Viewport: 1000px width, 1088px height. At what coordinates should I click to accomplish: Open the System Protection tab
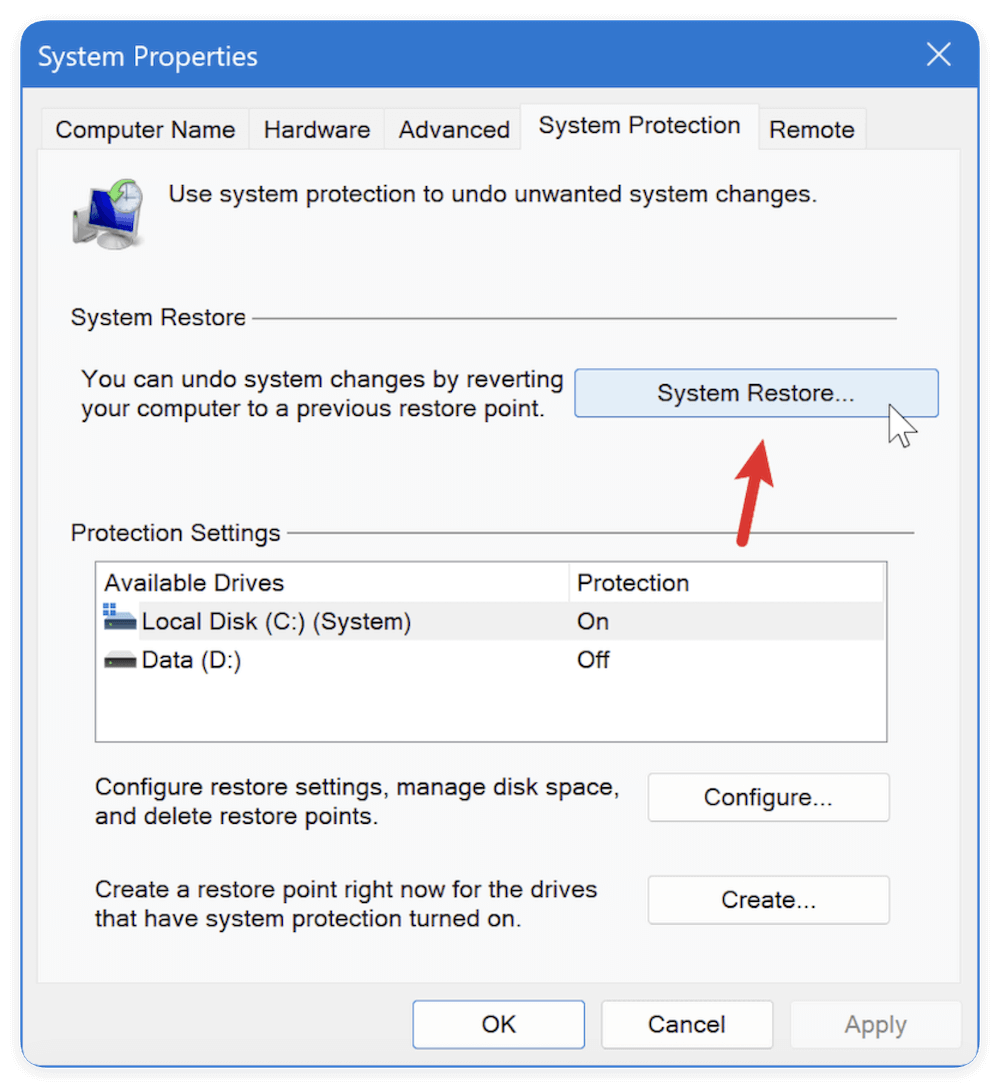point(639,125)
